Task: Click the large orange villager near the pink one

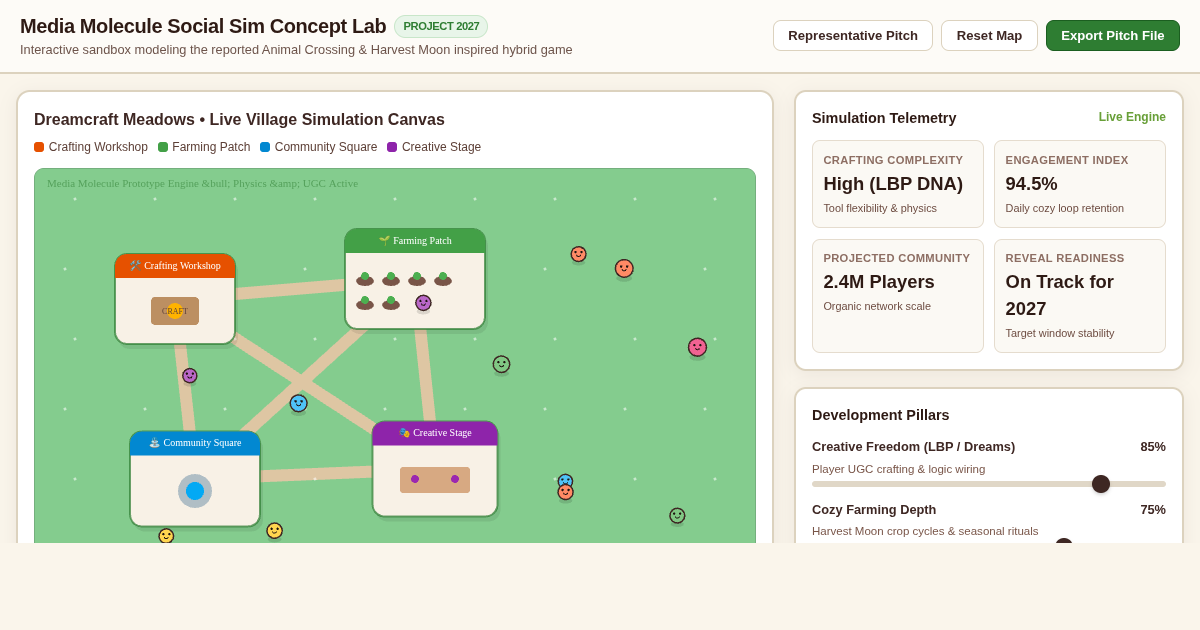Action: [624, 269]
